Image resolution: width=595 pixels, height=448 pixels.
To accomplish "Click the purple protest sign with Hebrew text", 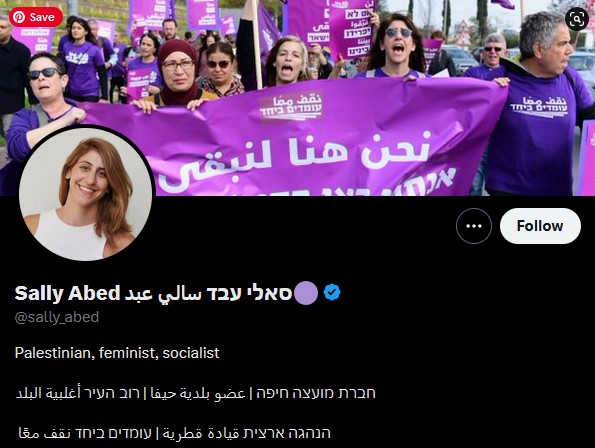I will pos(352,28).
